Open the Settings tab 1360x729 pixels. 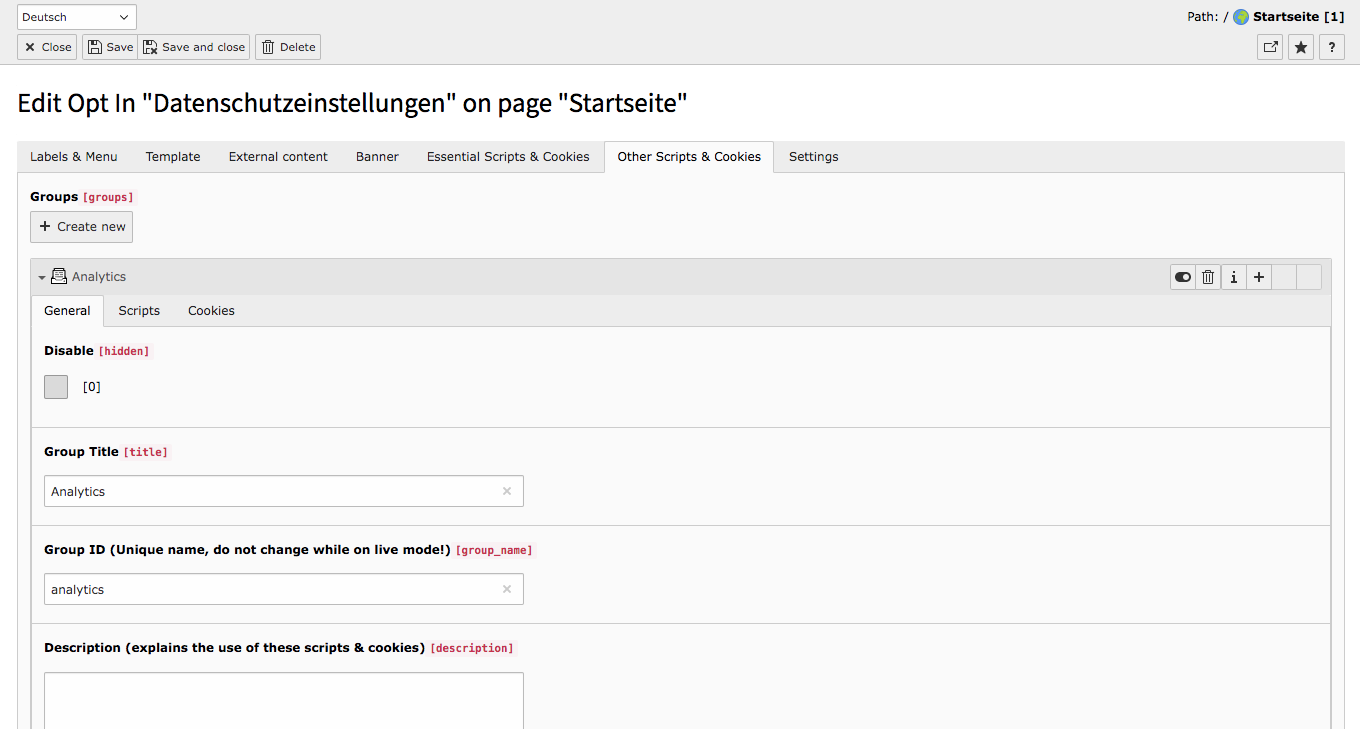[x=813, y=157]
